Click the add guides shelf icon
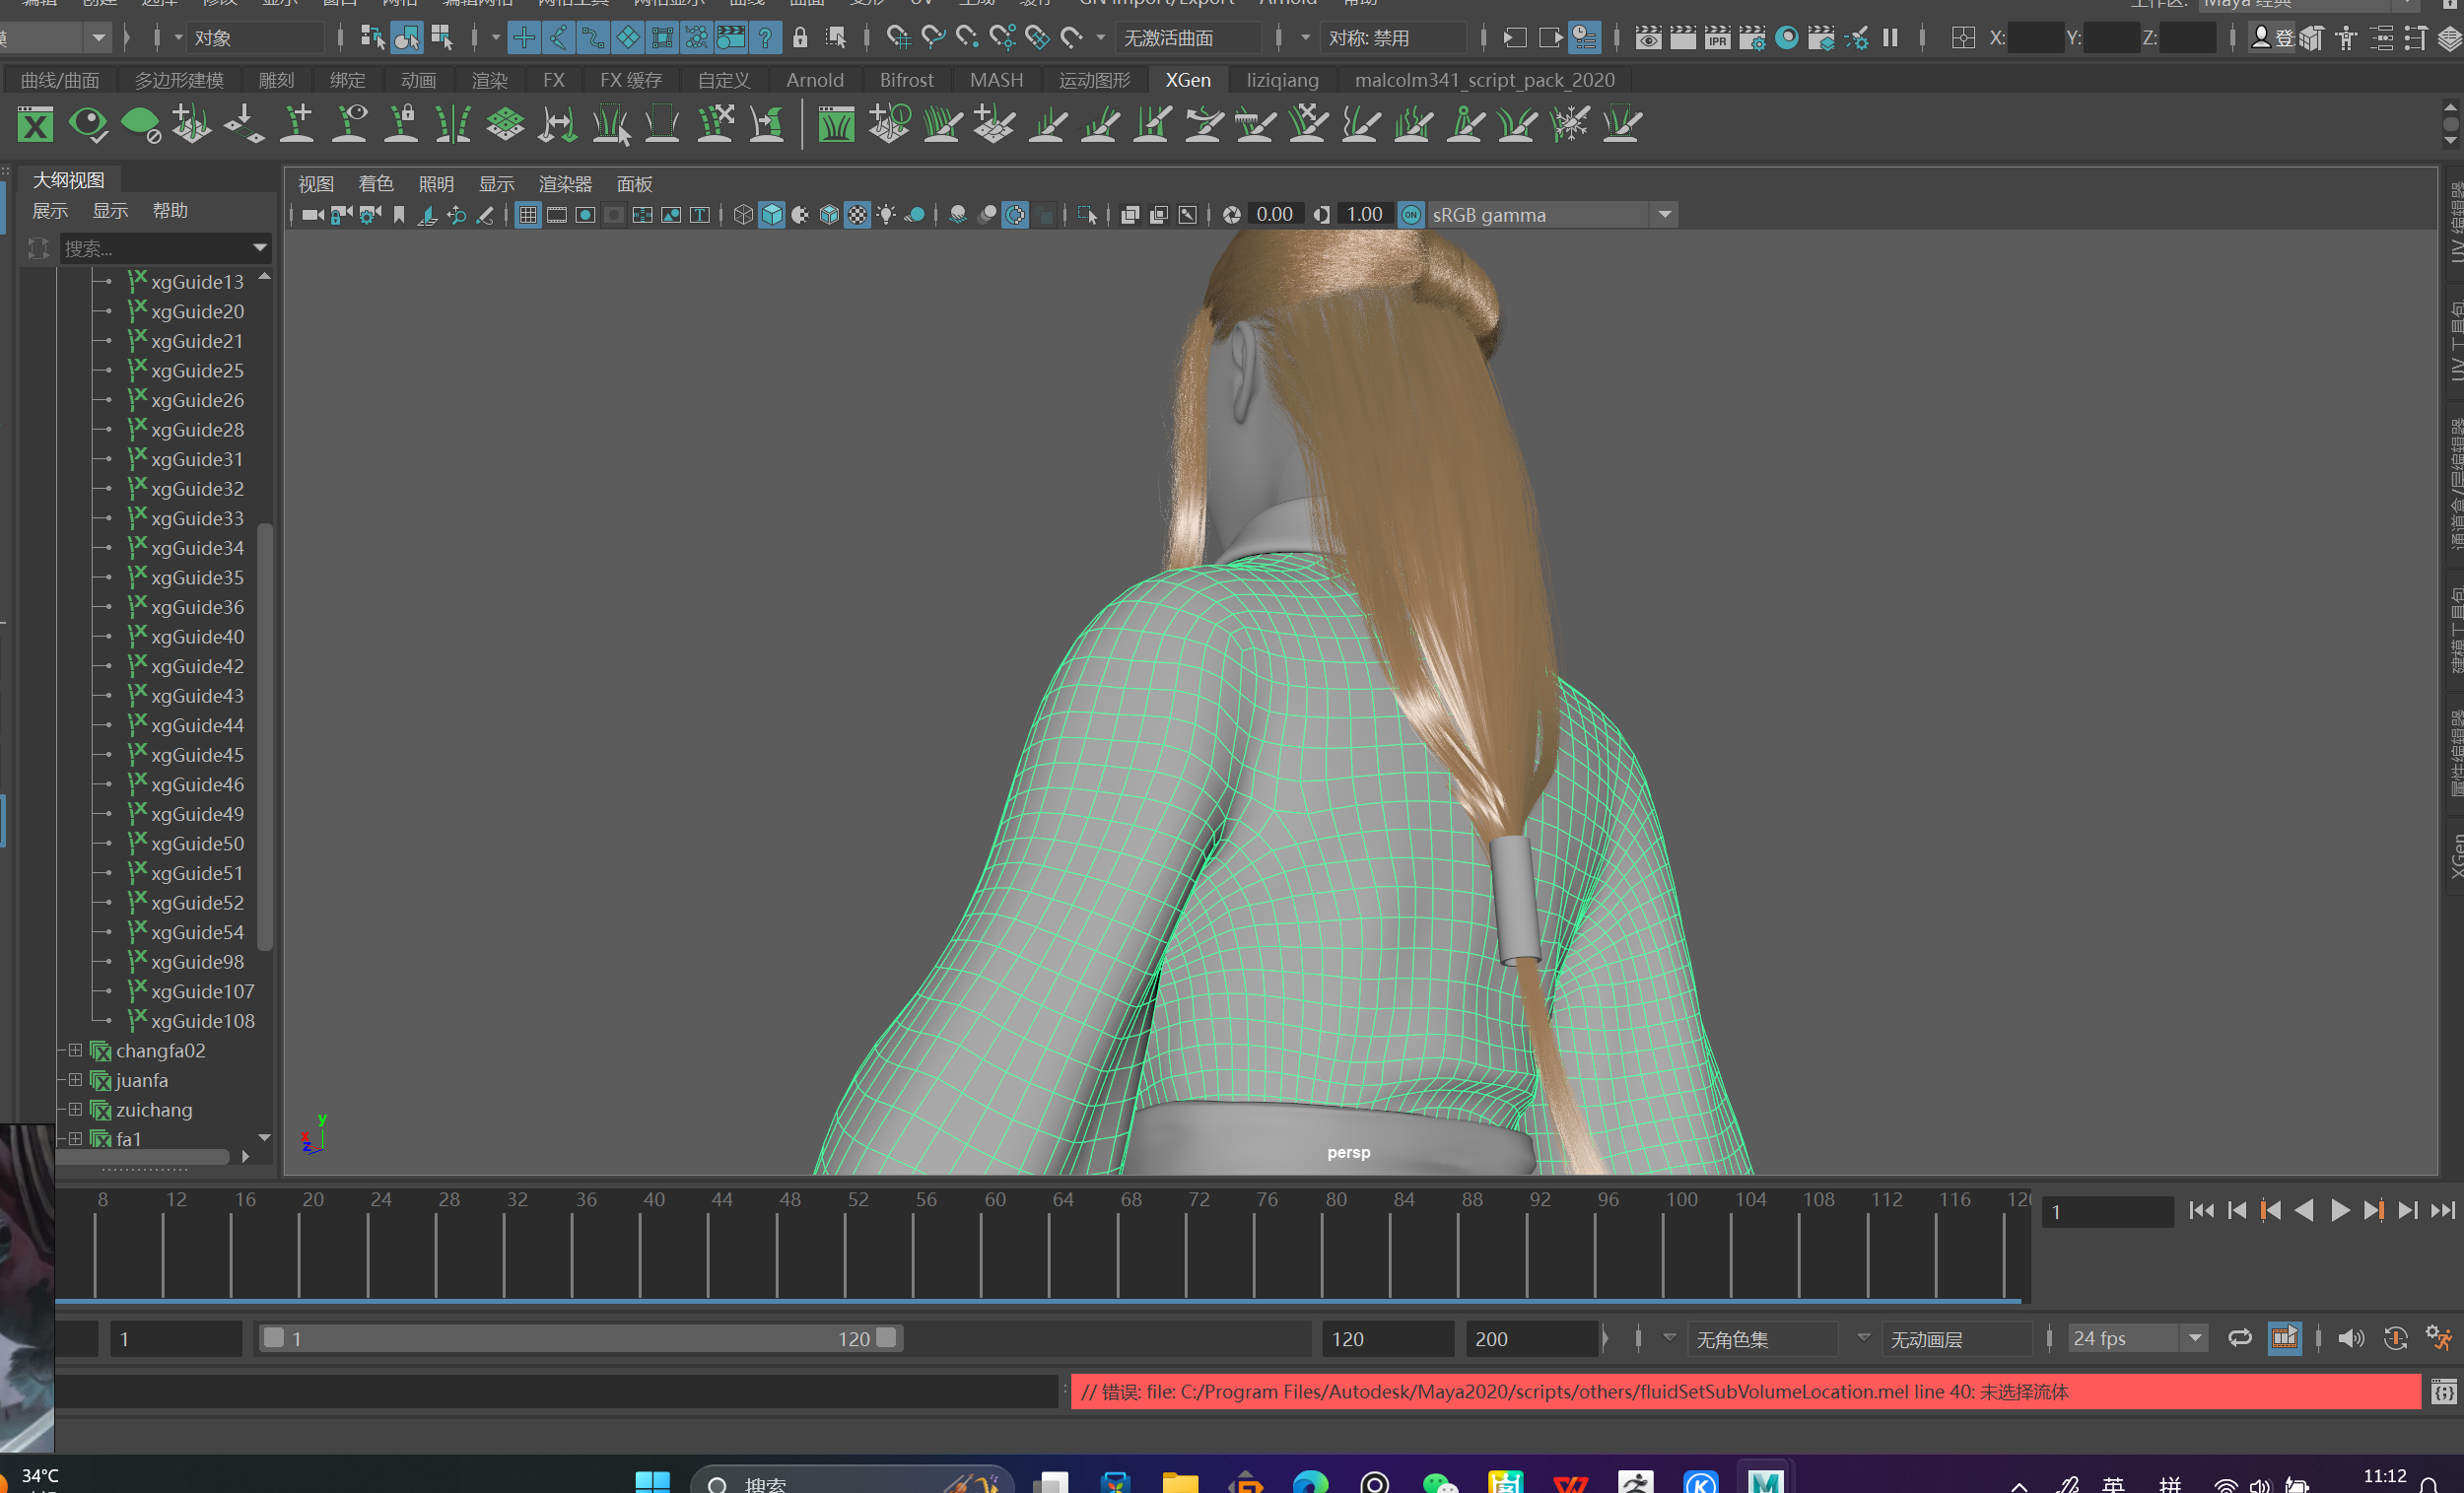 coord(297,125)
